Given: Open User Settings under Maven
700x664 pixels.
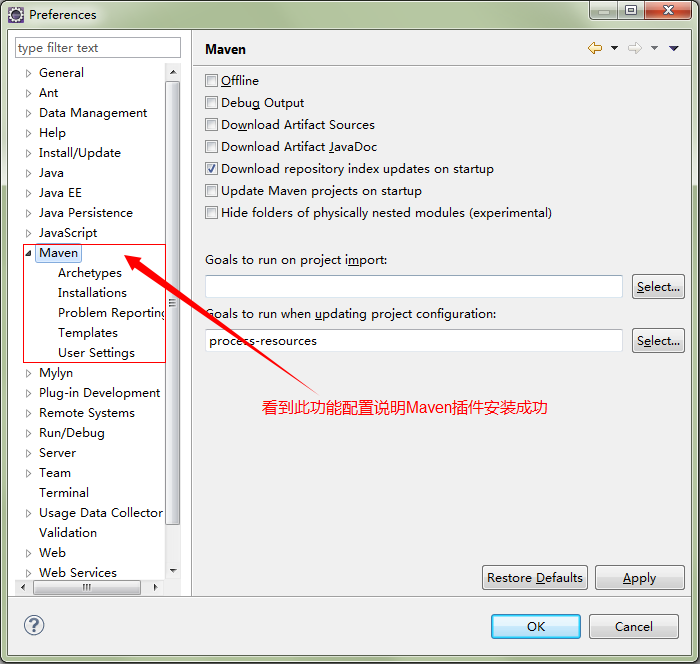Looking at the screenshot, I should [x=96, y=353].
